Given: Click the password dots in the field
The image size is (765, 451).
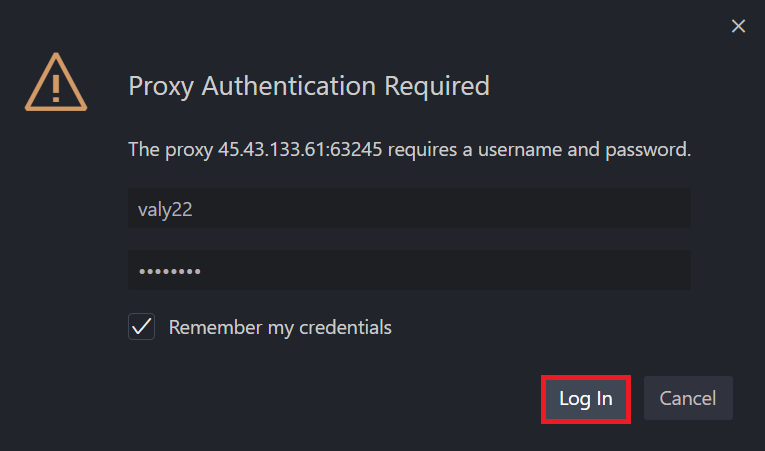Looking at the screenshot, I should click(170, 271).
